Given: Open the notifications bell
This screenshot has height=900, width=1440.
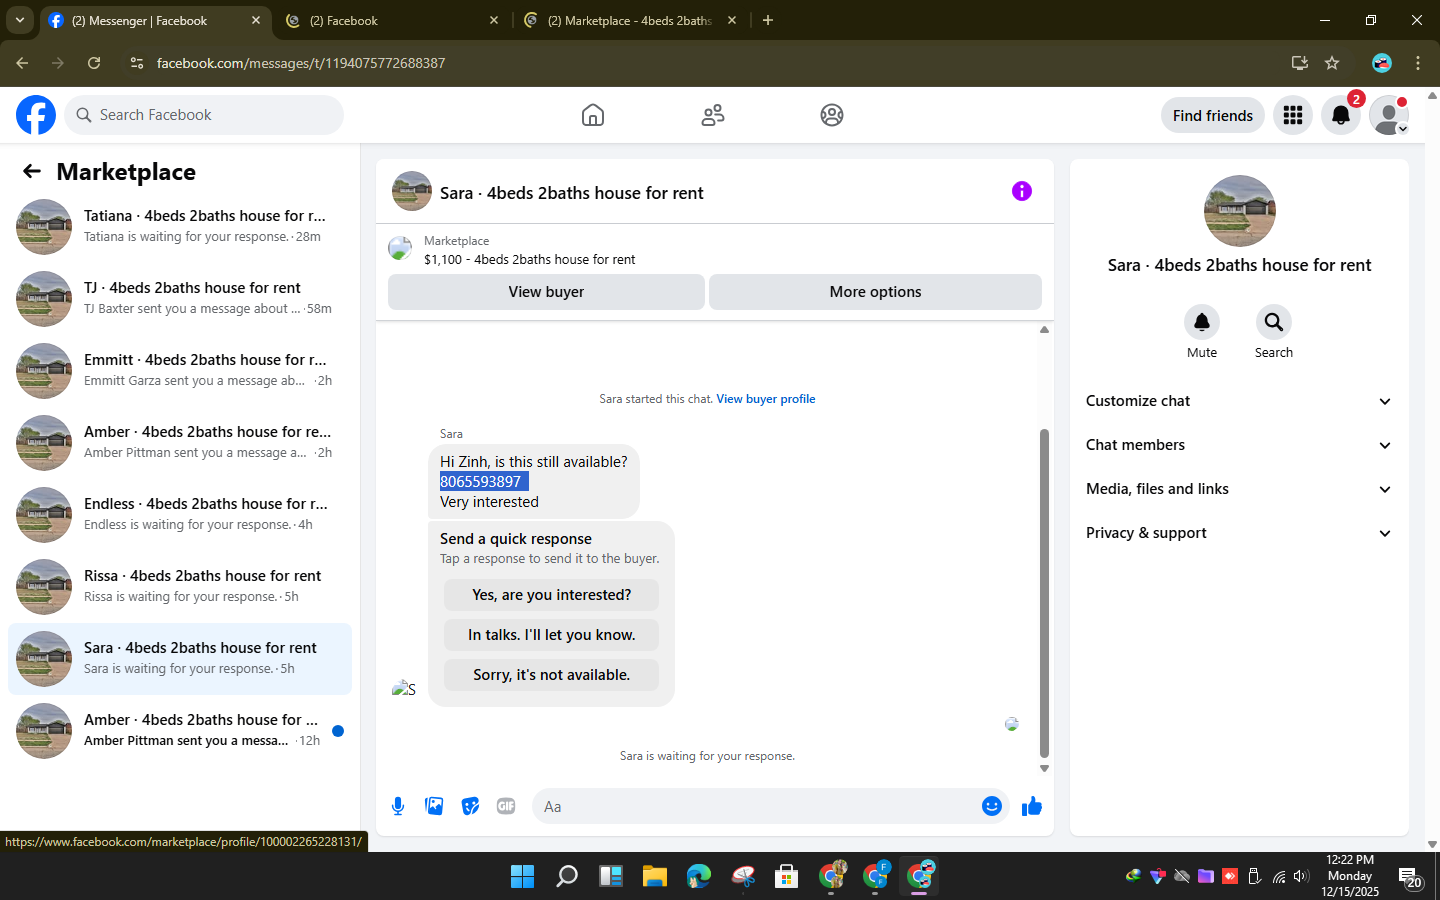Looking at the screenshot, I should tap(1341, 115).
